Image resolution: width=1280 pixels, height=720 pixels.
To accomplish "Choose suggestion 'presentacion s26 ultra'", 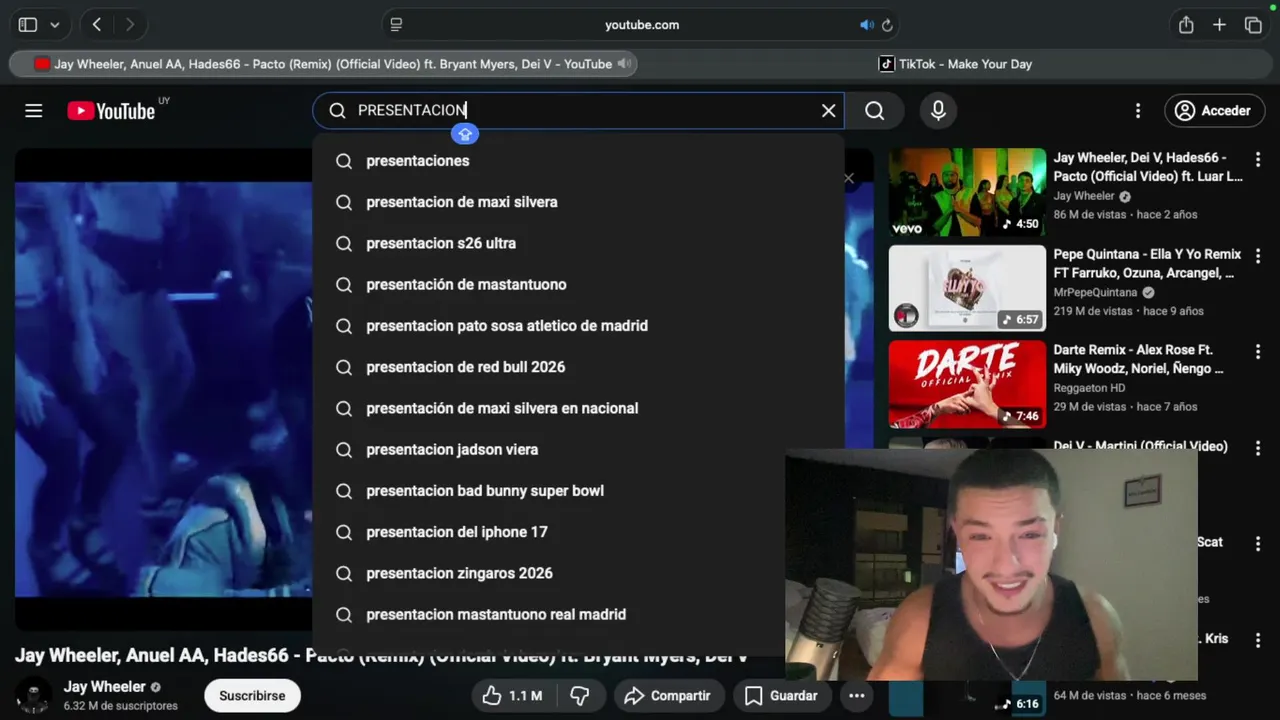I will click(578, 243).
